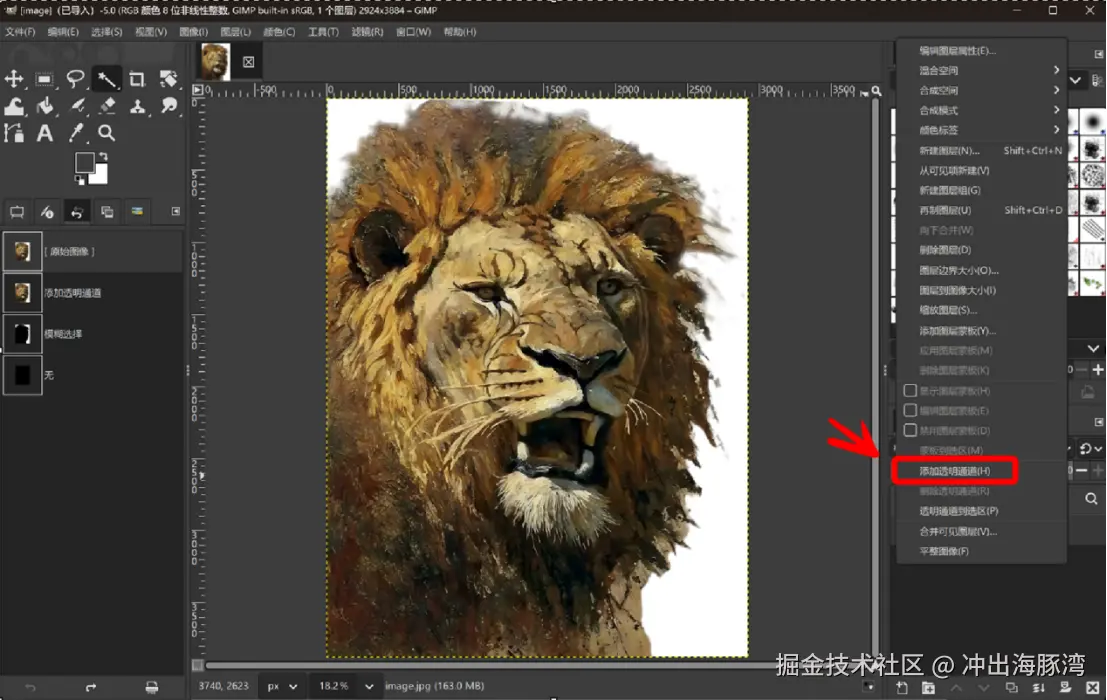Select the Crop tool
This screenshot has width=1107, height=700.
click(x=137, y=78)
